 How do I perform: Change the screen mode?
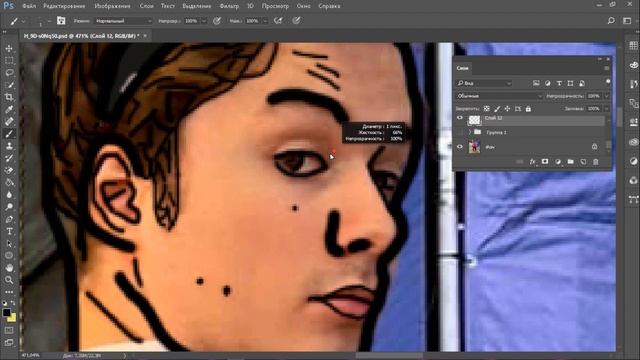[9, 342]
